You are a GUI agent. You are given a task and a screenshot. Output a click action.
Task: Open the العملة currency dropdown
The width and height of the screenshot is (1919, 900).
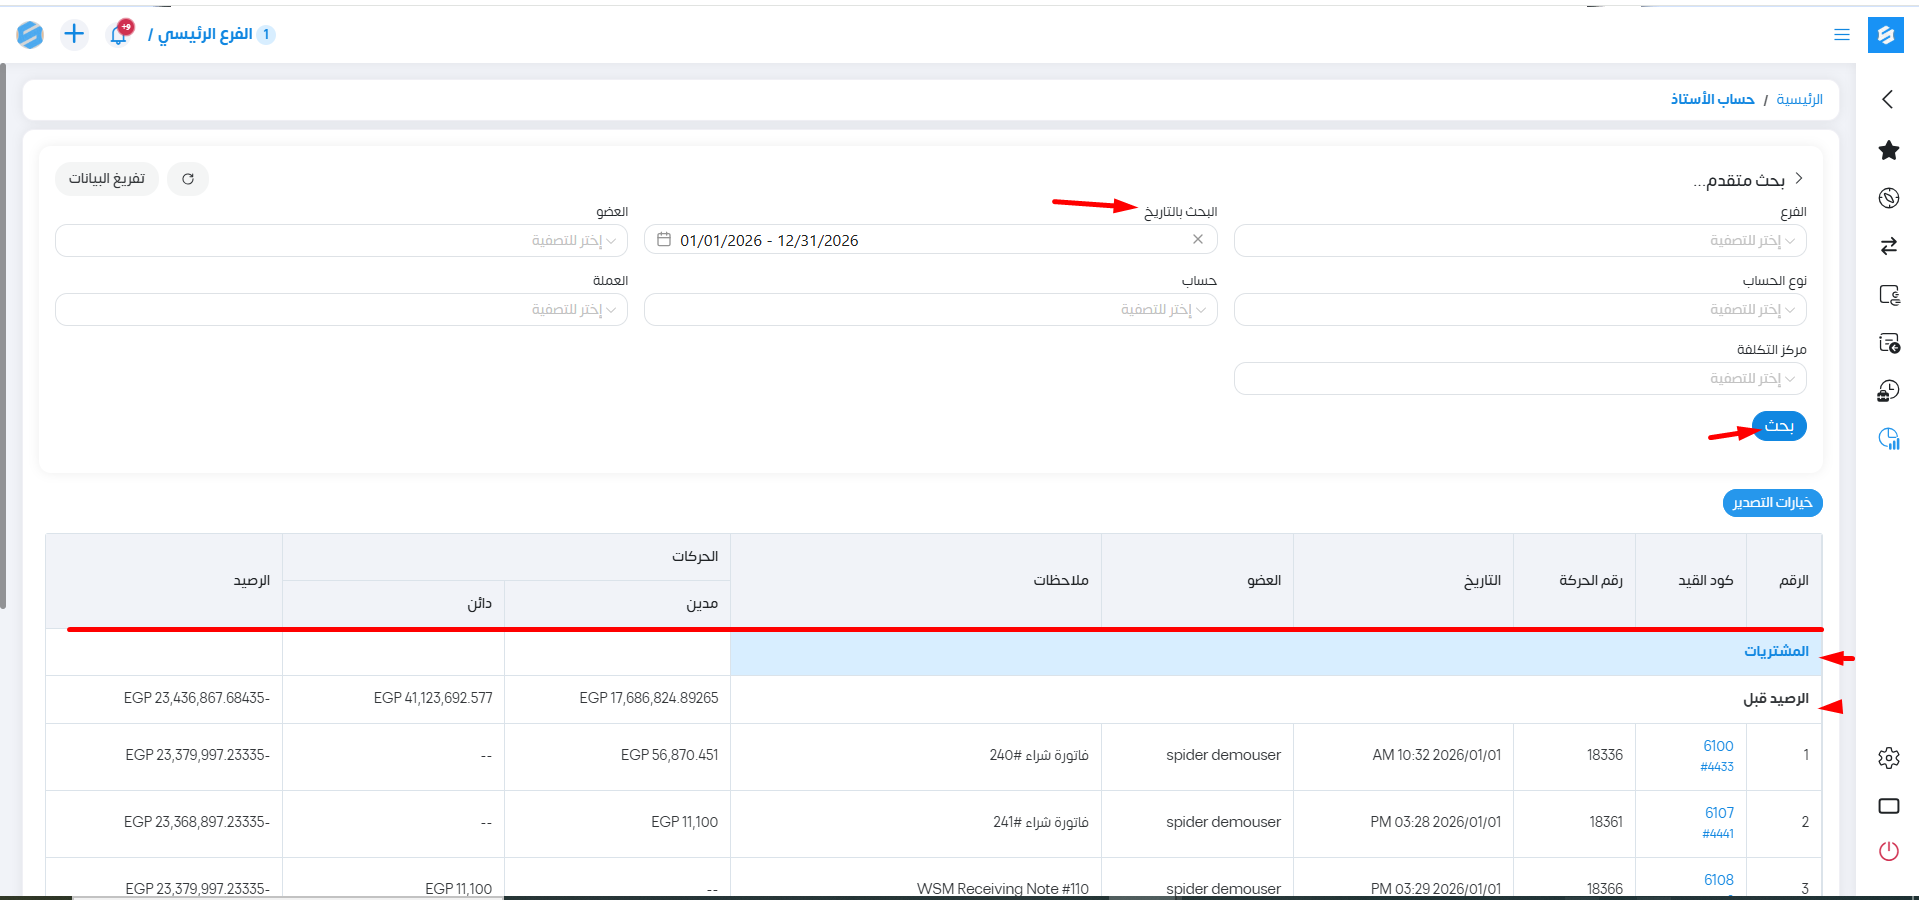(341, 310)
